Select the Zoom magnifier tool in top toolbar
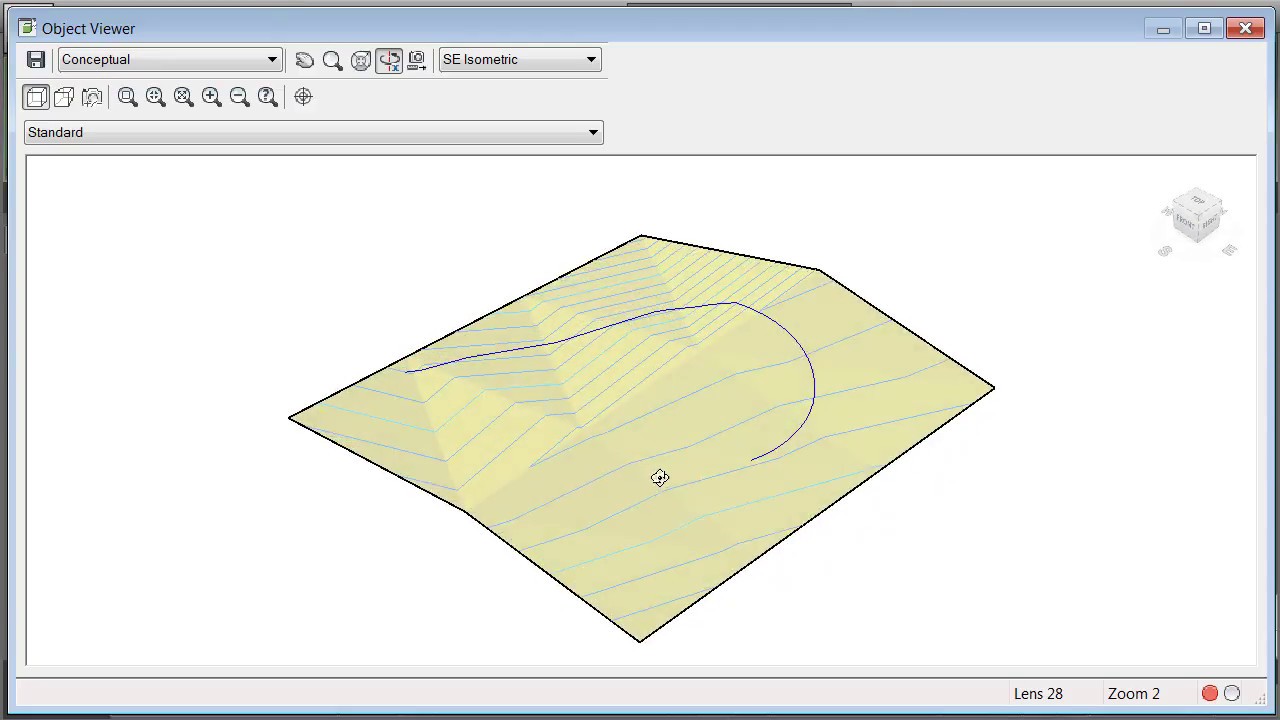The height and width of the screenshot is (720, 1280). click(x=333, y=60)
